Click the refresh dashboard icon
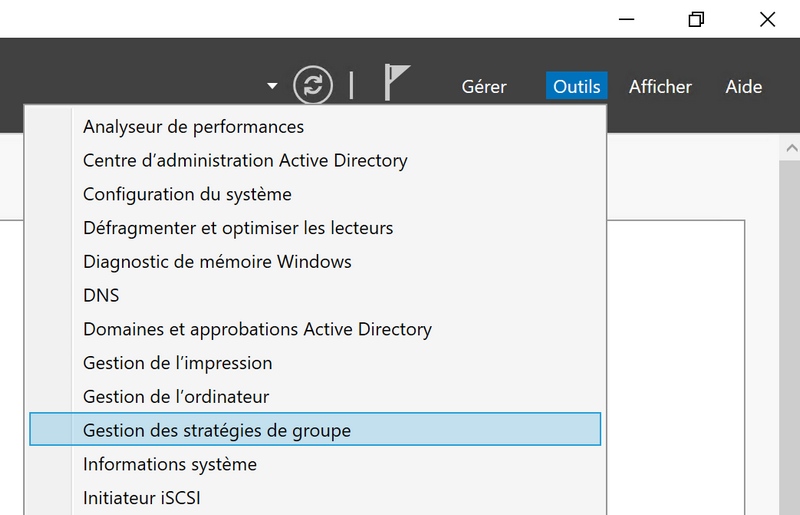Image resolution: width=800 pixels, height=515 pixels. (x=313, y=85)
